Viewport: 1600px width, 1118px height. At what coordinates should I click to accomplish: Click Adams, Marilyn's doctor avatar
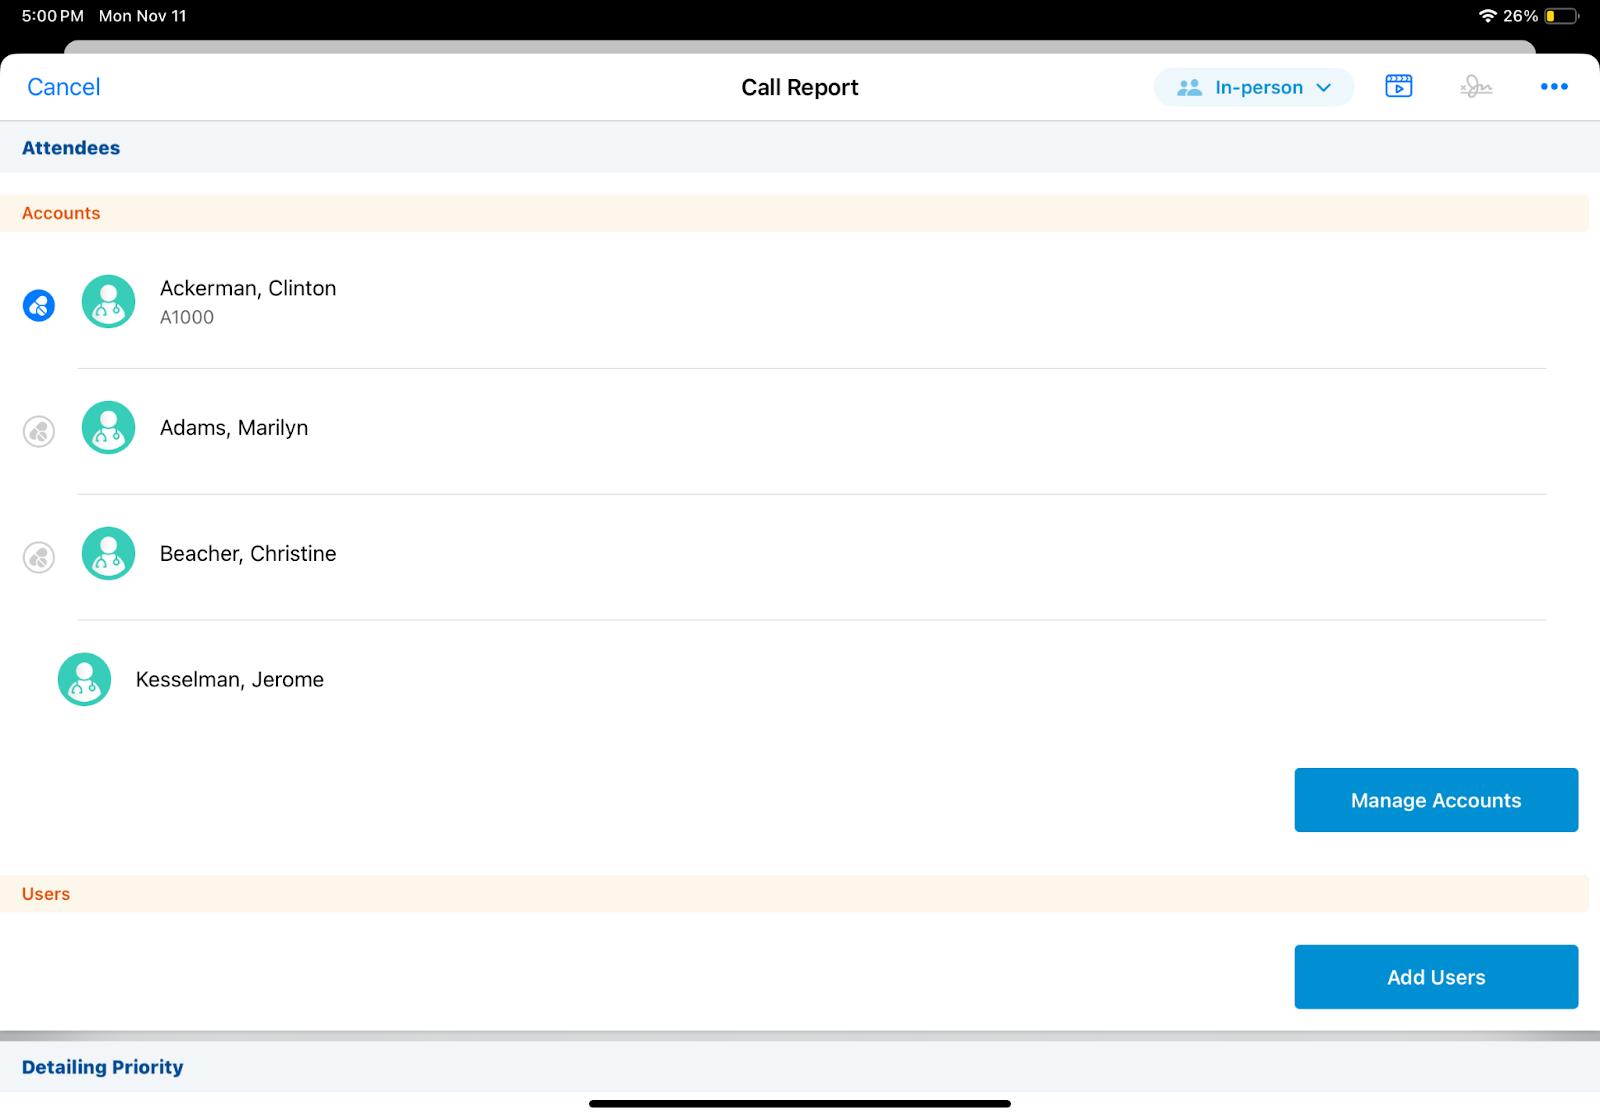click(x=108, y=428)
